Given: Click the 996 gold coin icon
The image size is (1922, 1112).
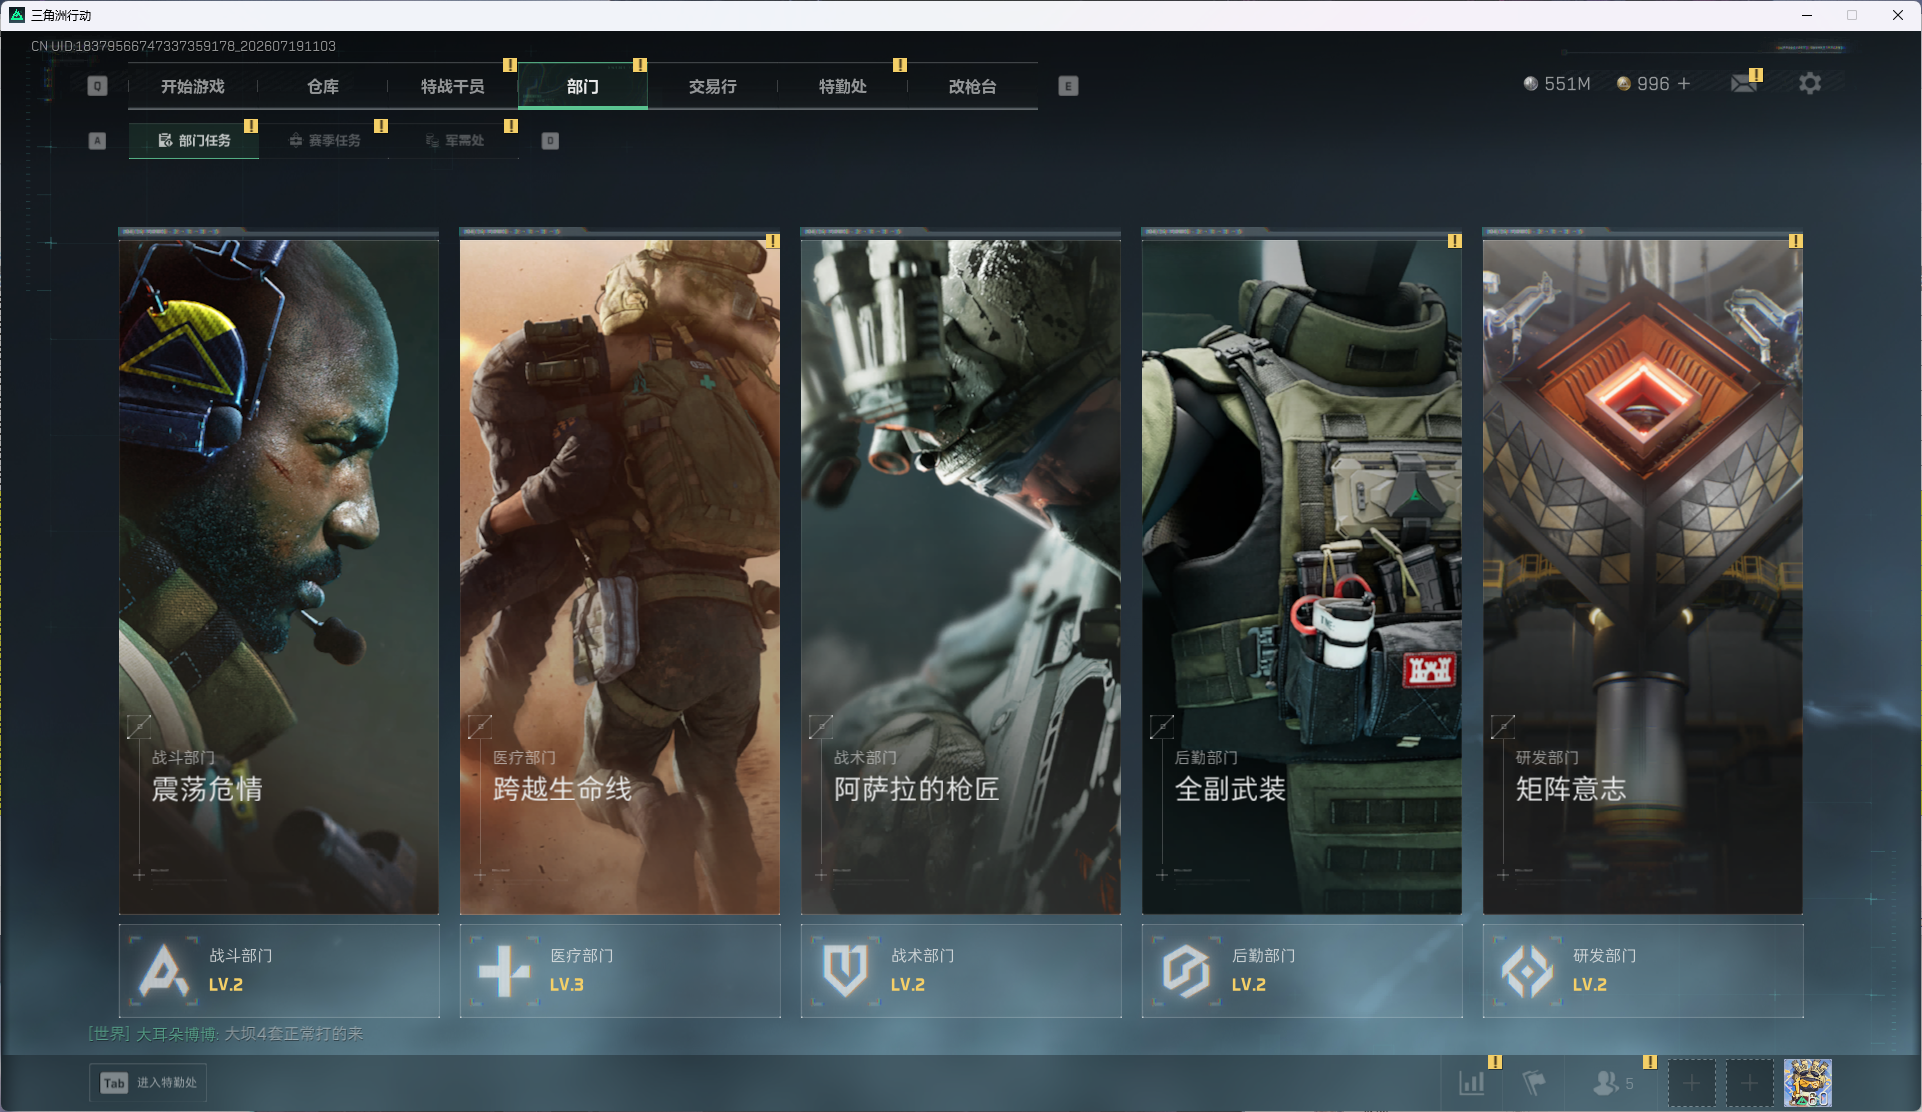Looking at the screenshot, I should (x=1624, y=84).
